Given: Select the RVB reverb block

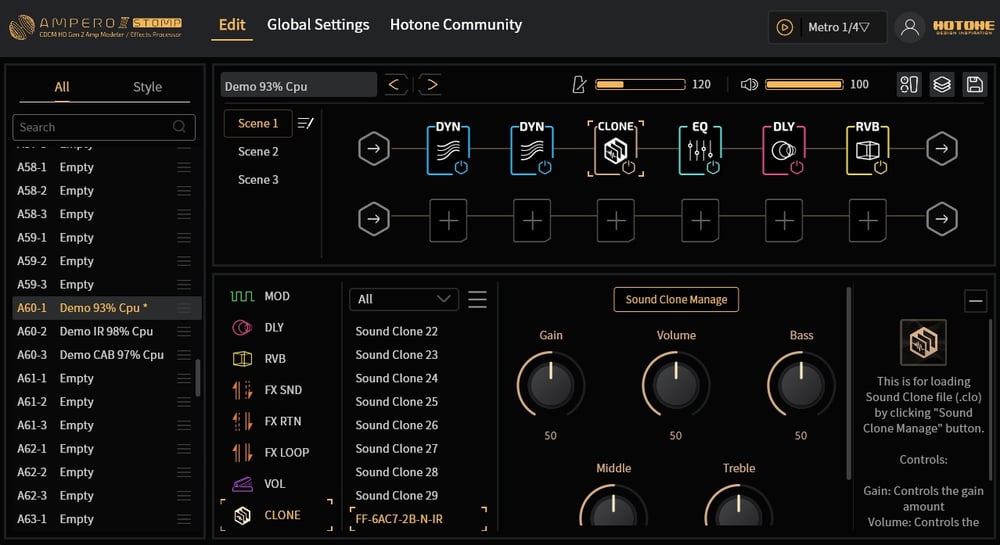Looking at the screenshot, I should coord(867,149).
